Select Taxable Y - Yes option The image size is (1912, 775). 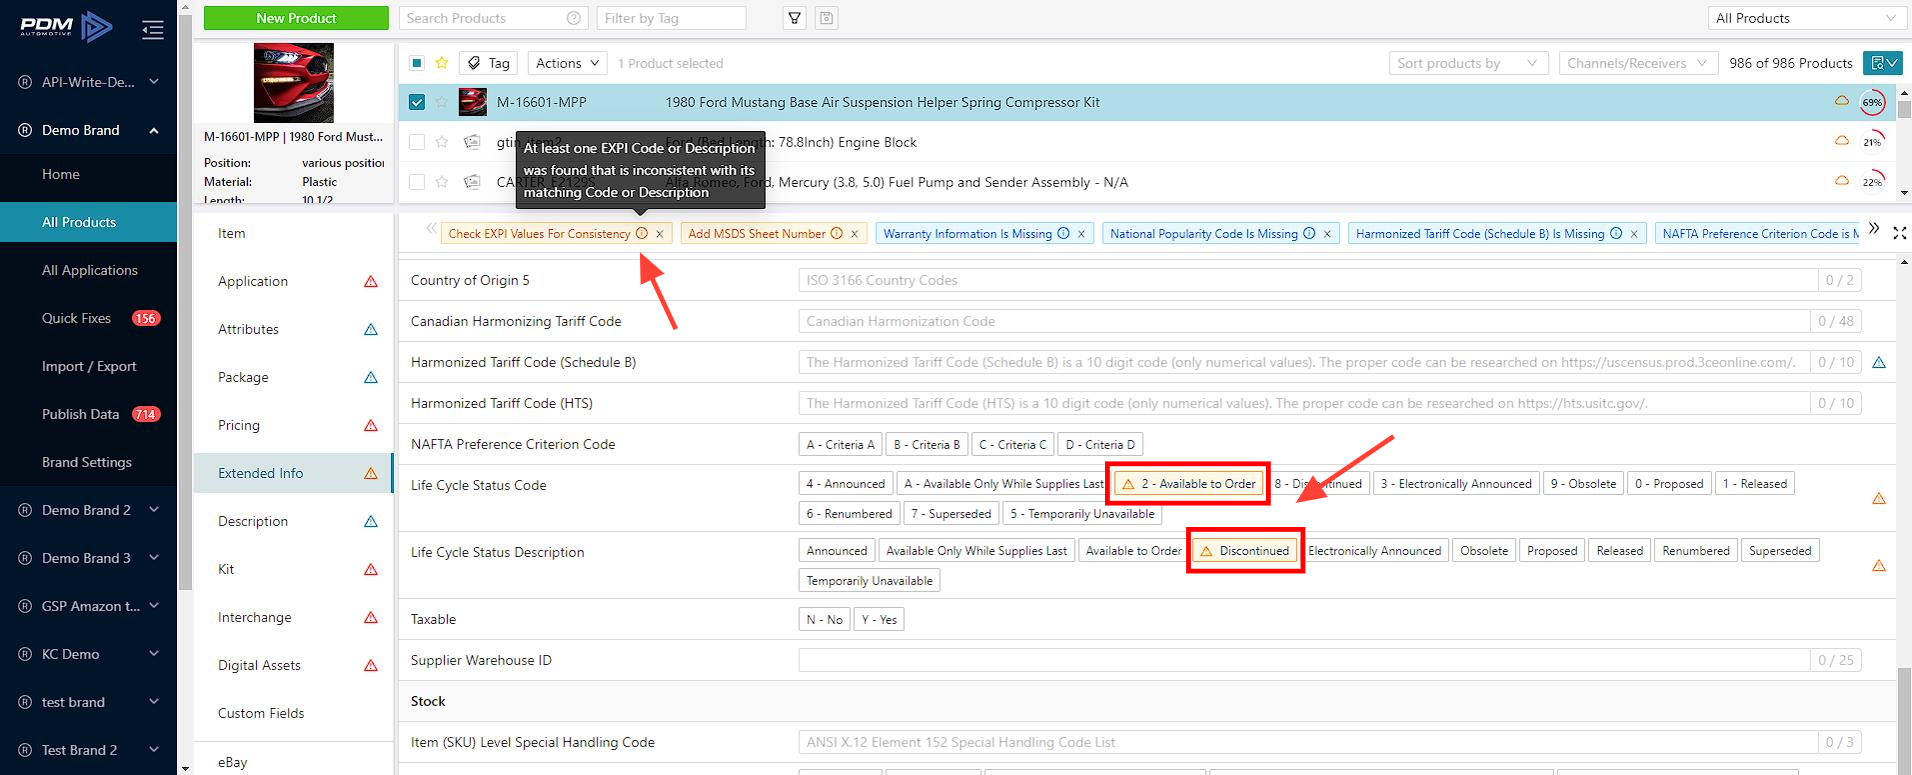879,619
